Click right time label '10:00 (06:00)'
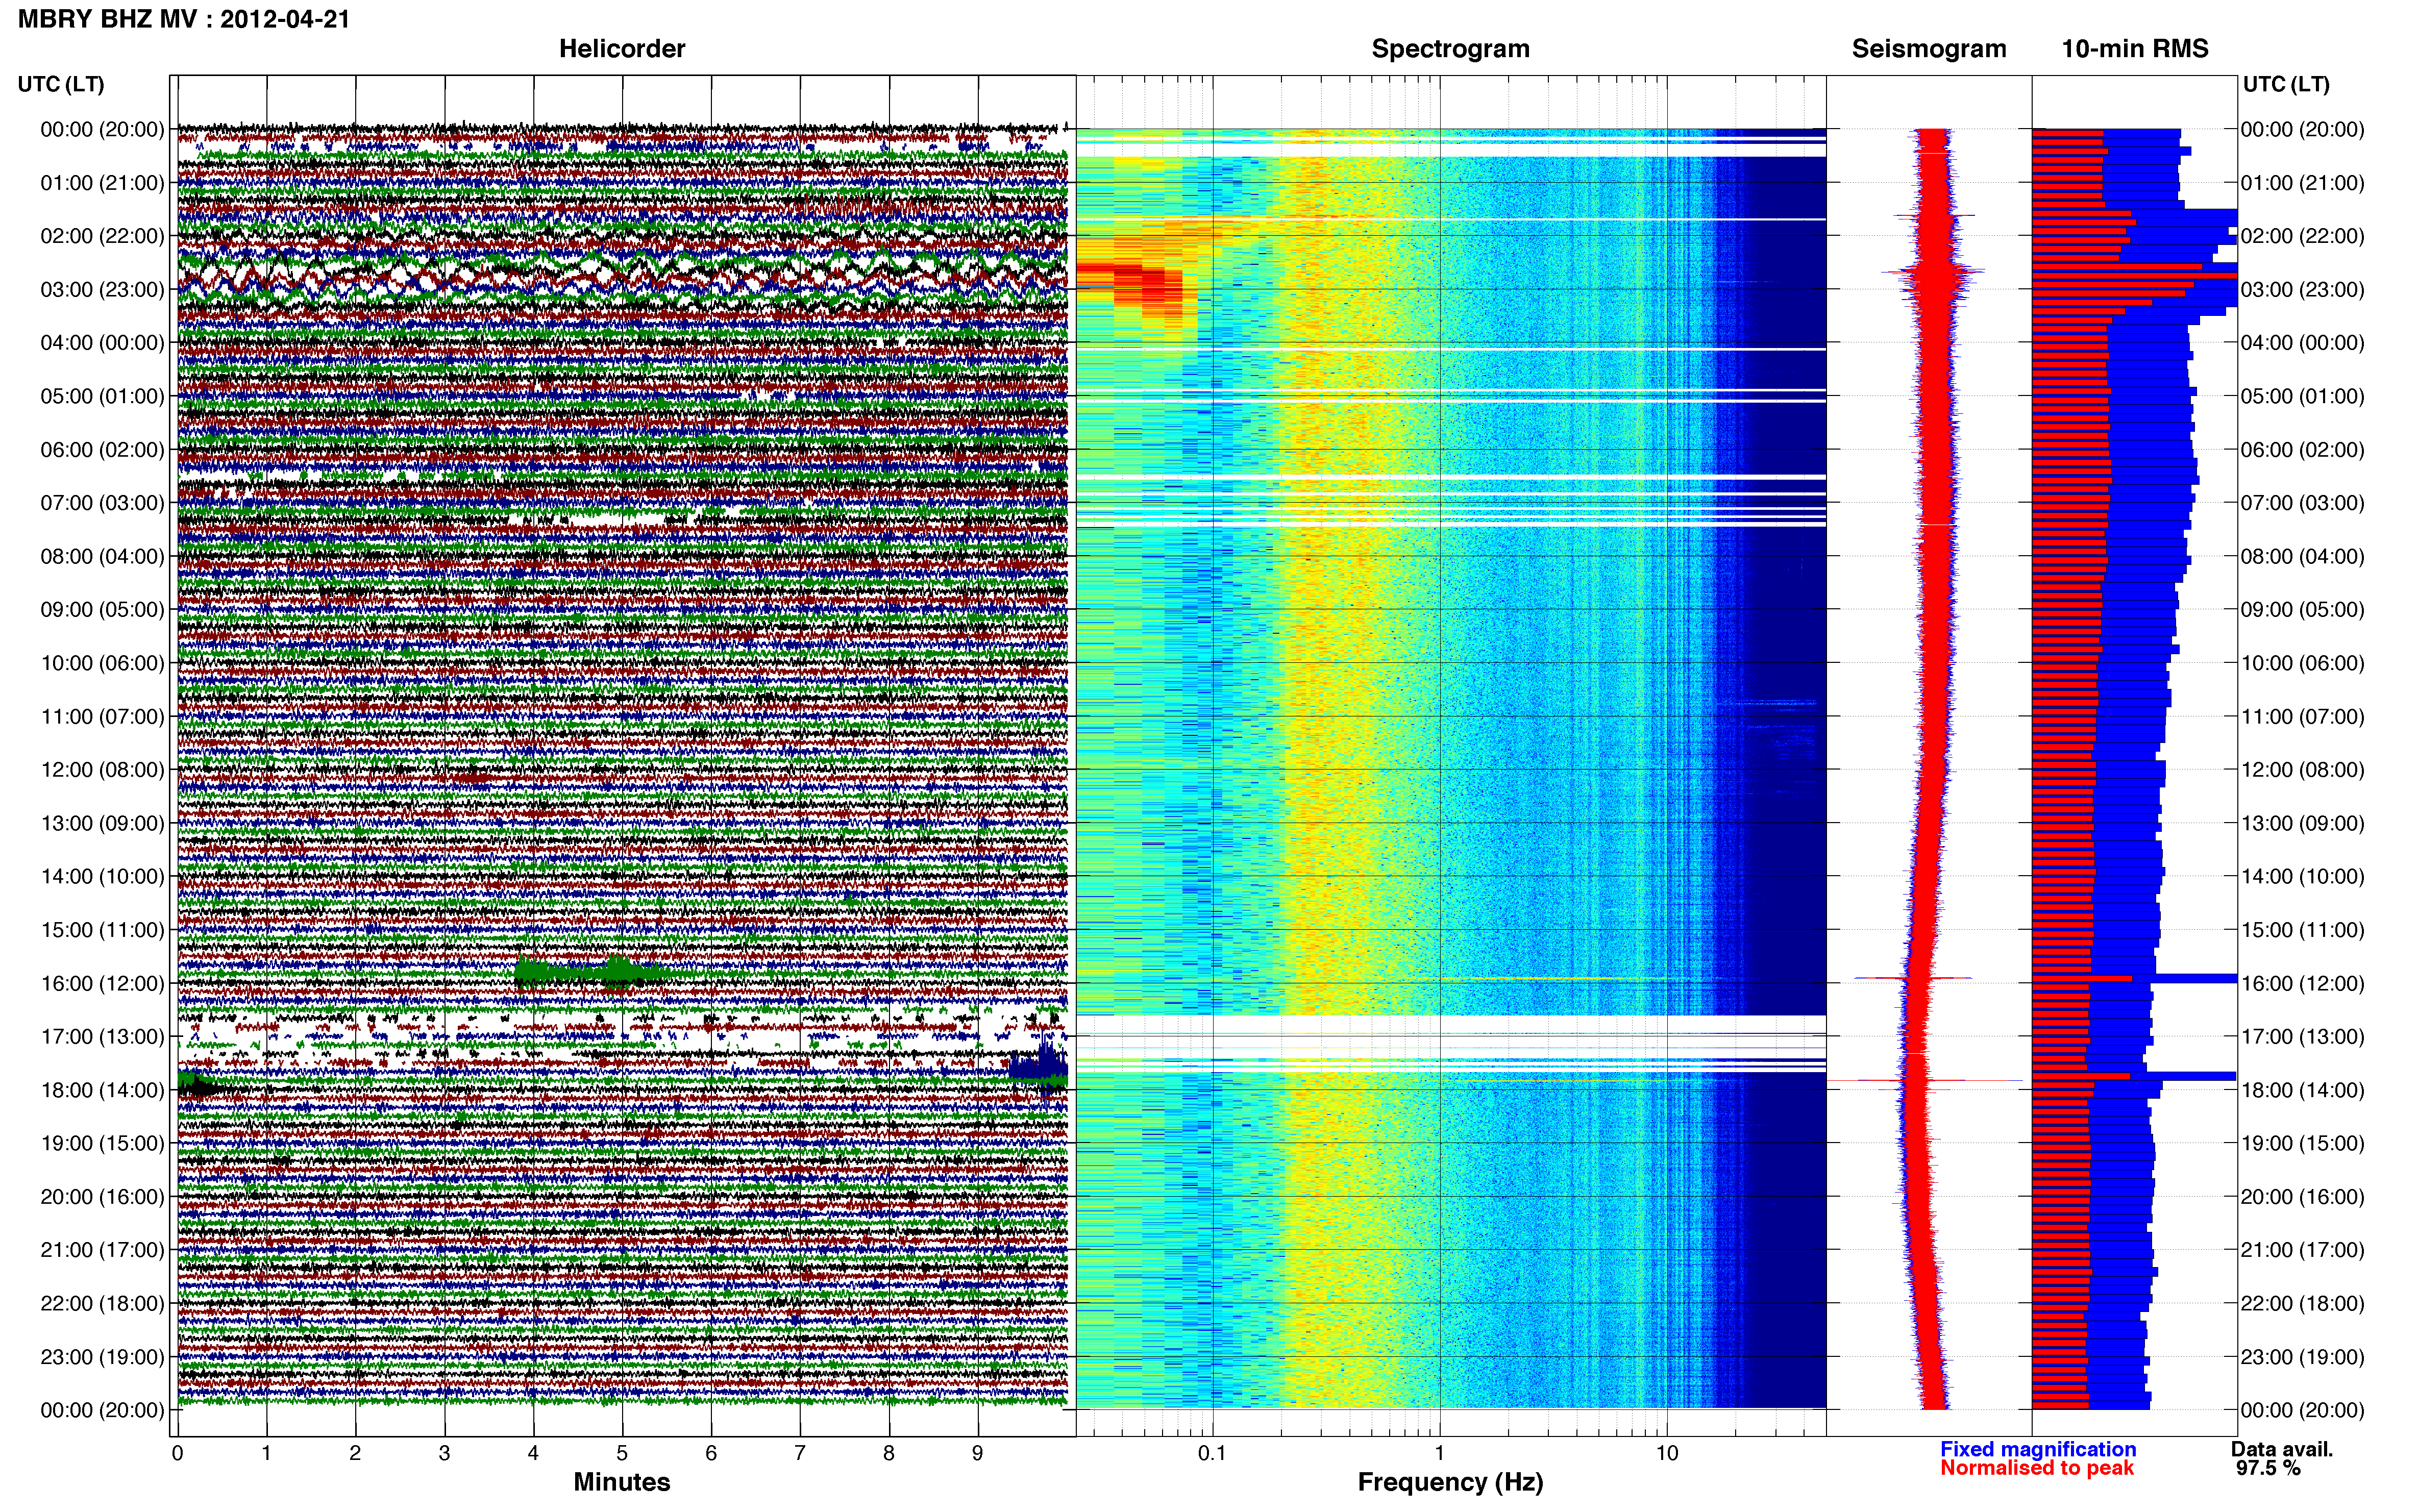The image size is (2419, 1512). tap(2302, 663)
